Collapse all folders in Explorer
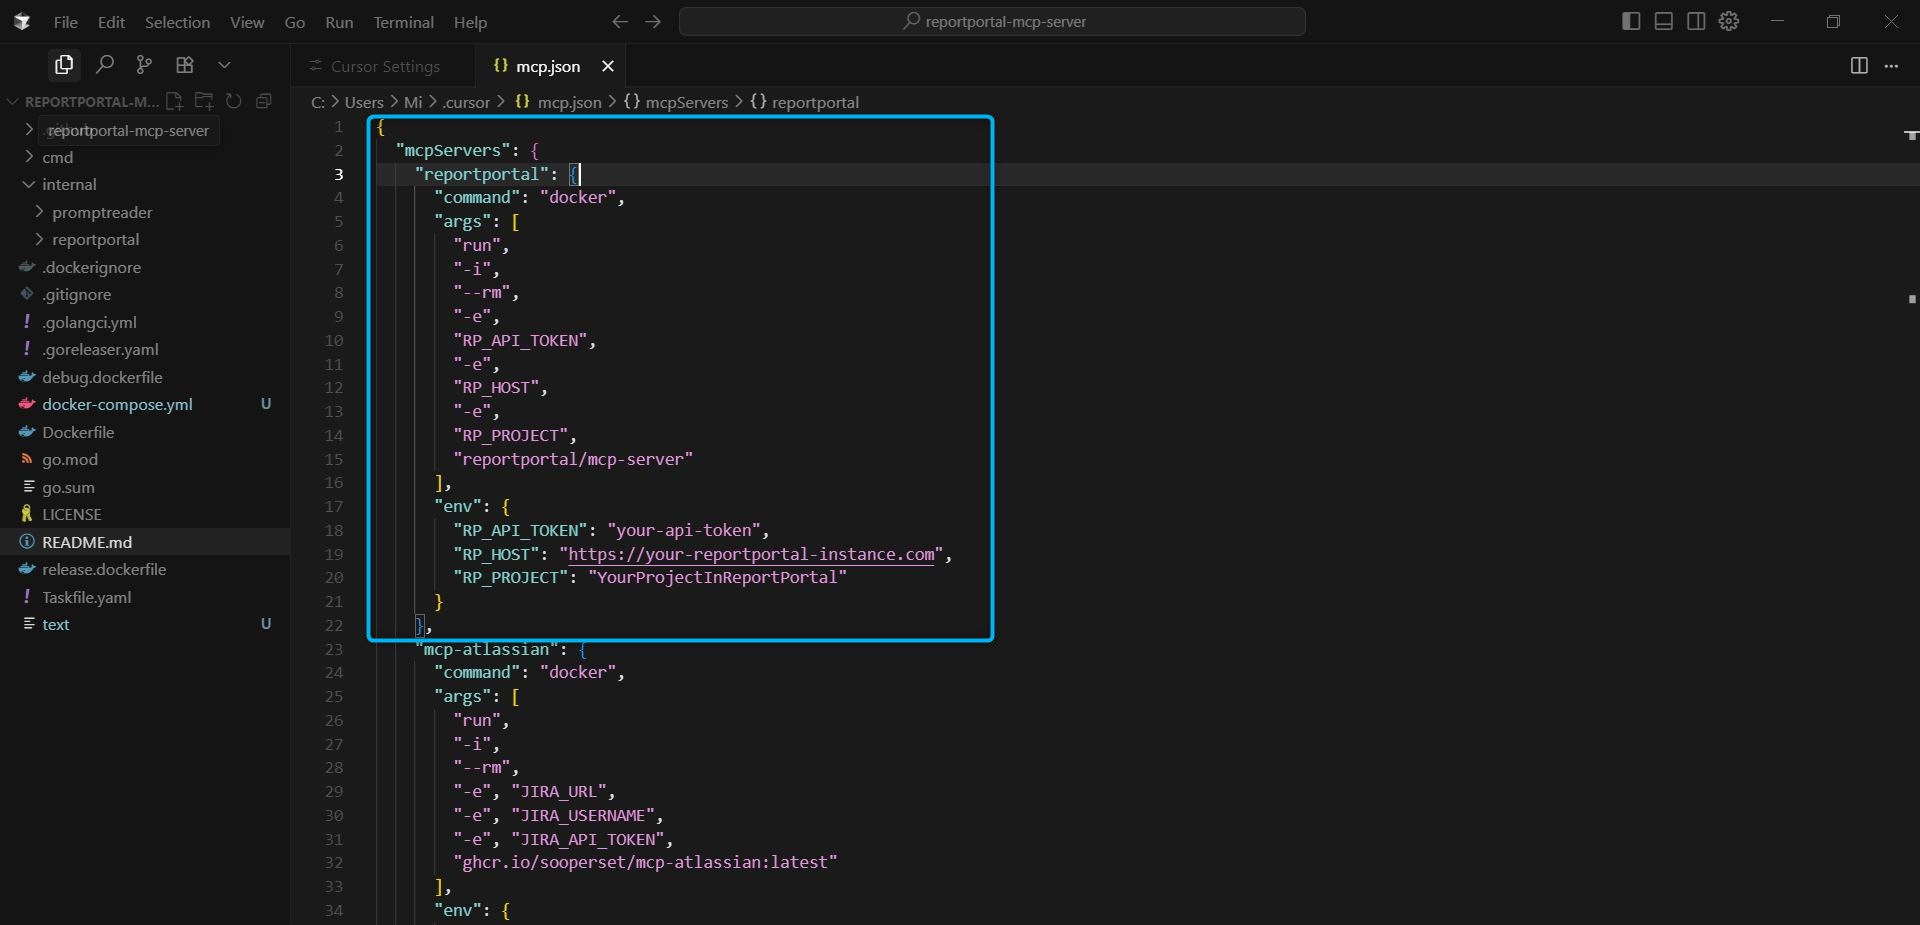This screenshot has width=1920, height=925. coord(263,101)
